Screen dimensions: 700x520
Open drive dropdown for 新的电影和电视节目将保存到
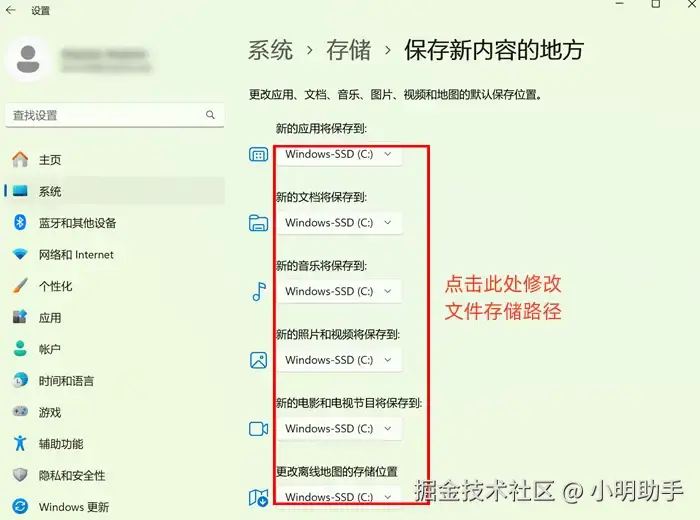point(339,429)
